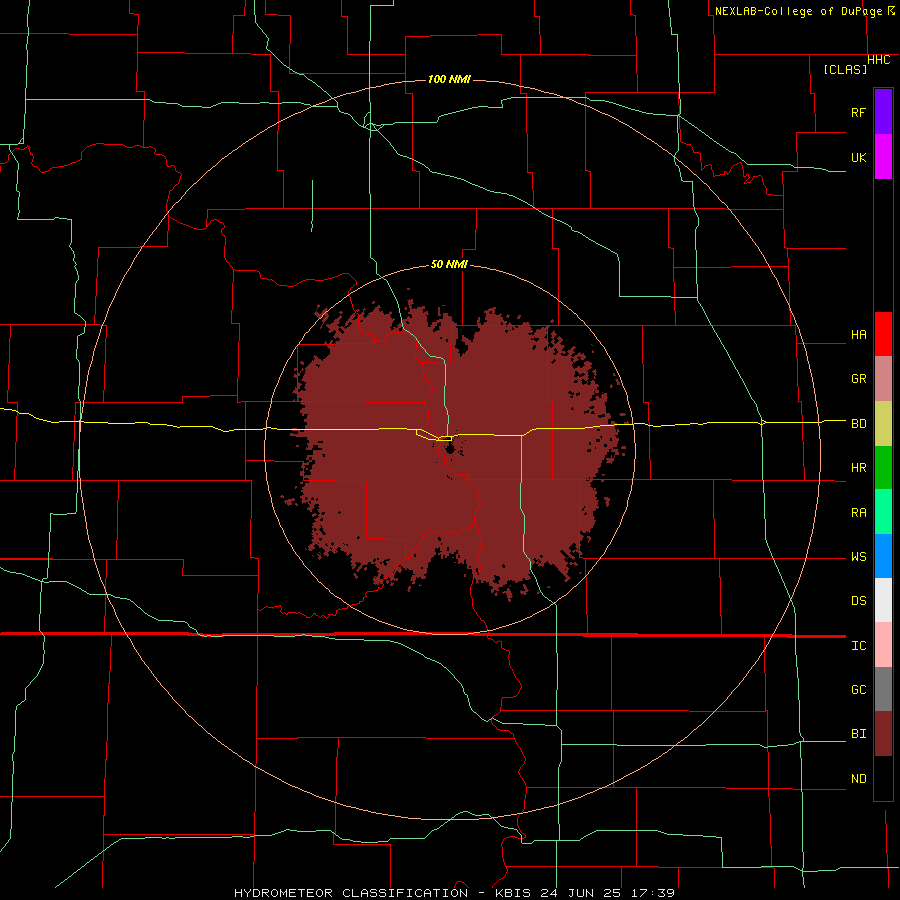900x900 pixels.
Task: Click the IC light pink legend swatch
Action: [883, 645]
